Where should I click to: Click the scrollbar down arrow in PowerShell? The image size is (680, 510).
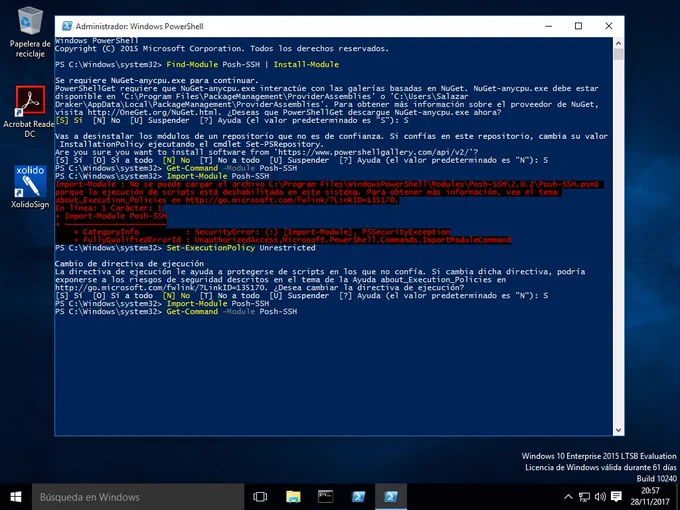[618, 430]
